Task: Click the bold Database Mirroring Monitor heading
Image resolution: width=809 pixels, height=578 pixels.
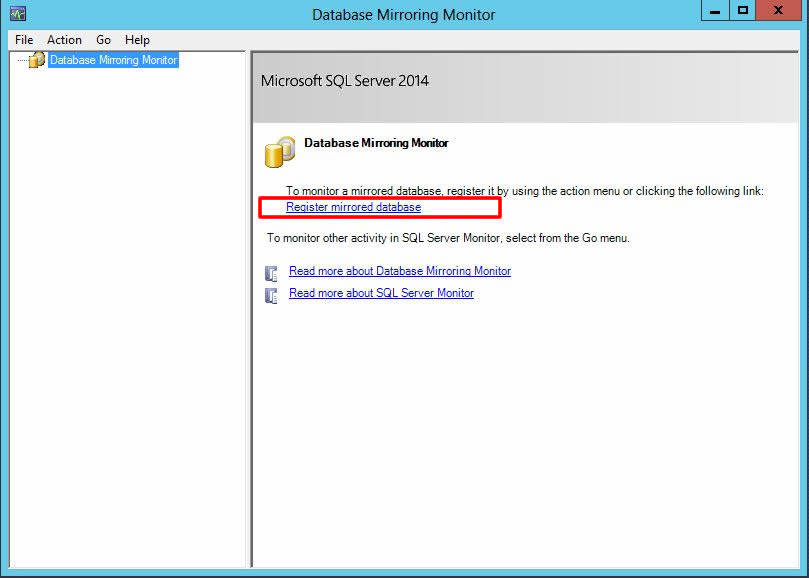Action: point(376,143)
